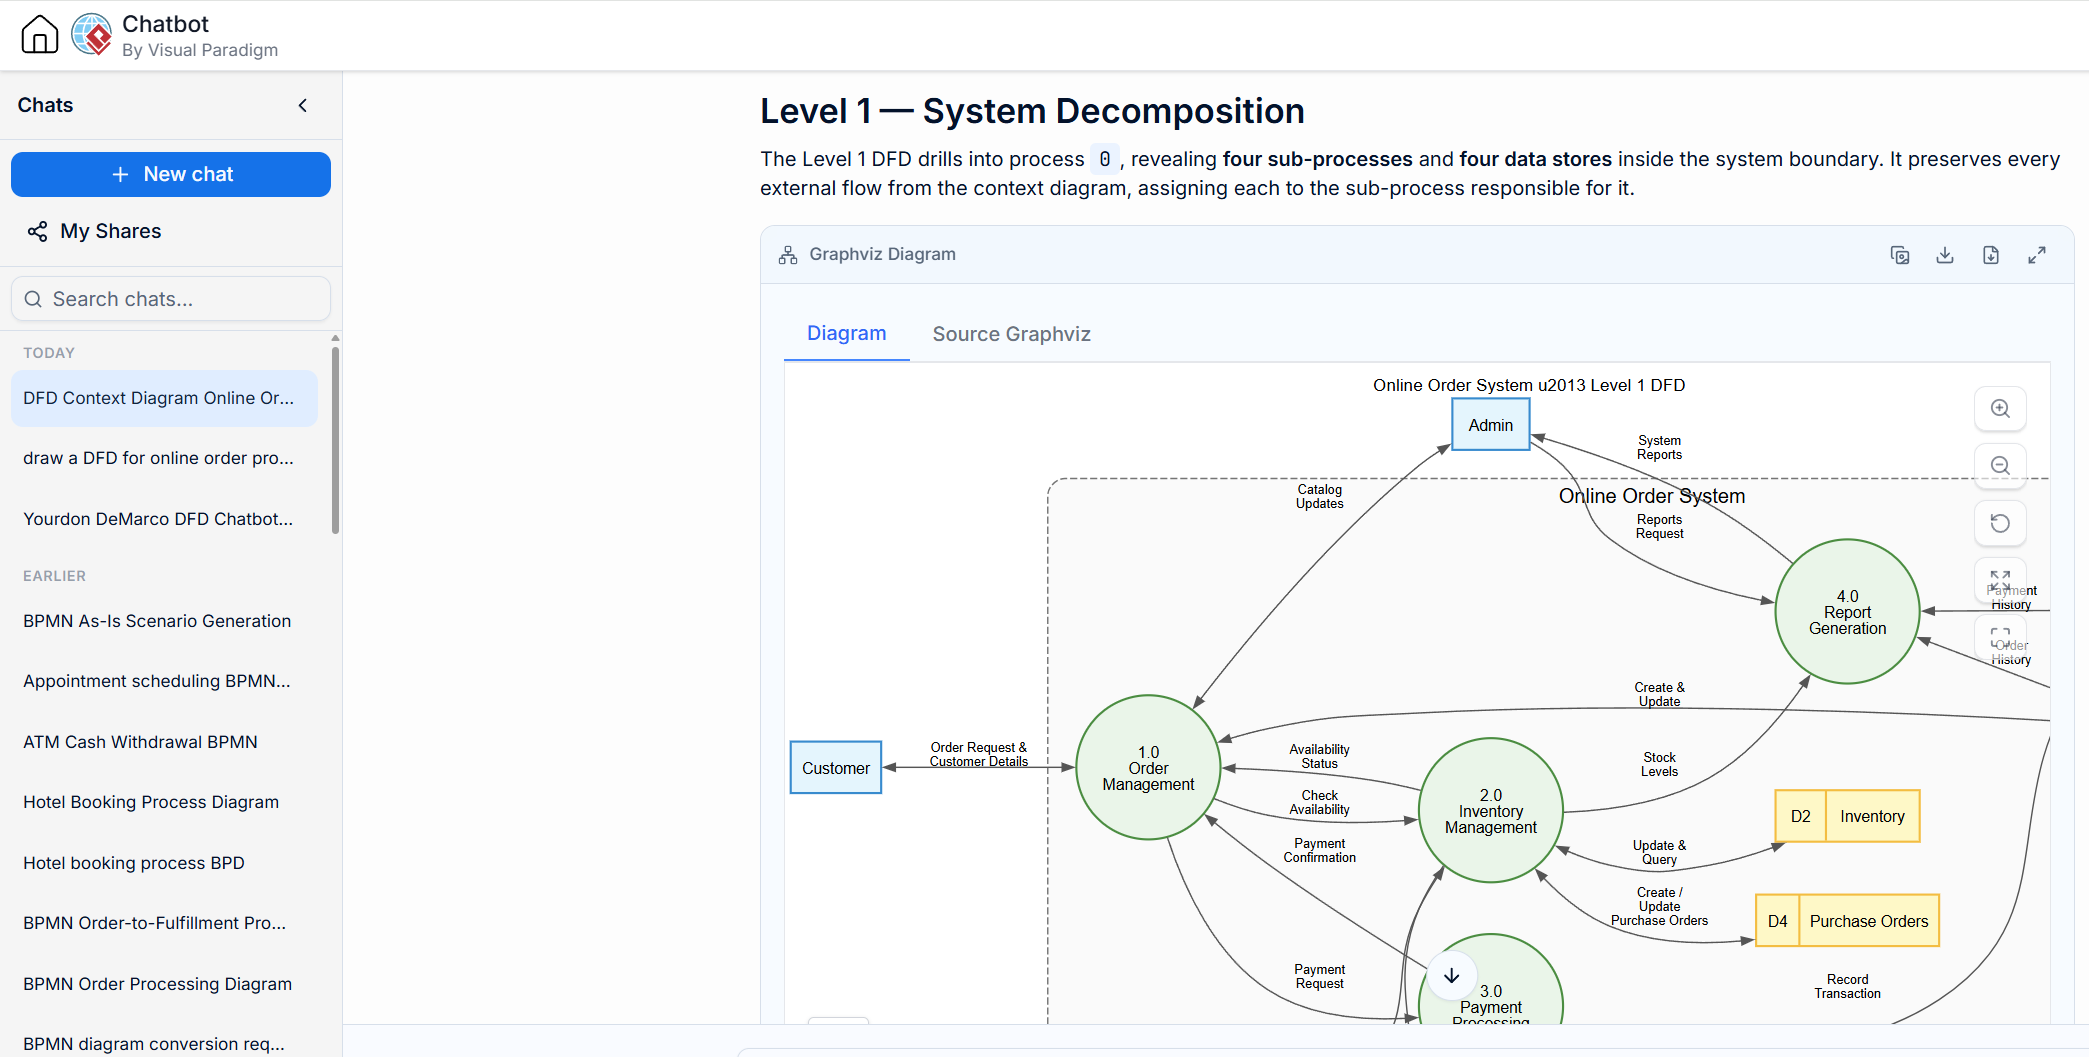
Task: Switch to the Diagram tab
Action: [x=846, y=334]
